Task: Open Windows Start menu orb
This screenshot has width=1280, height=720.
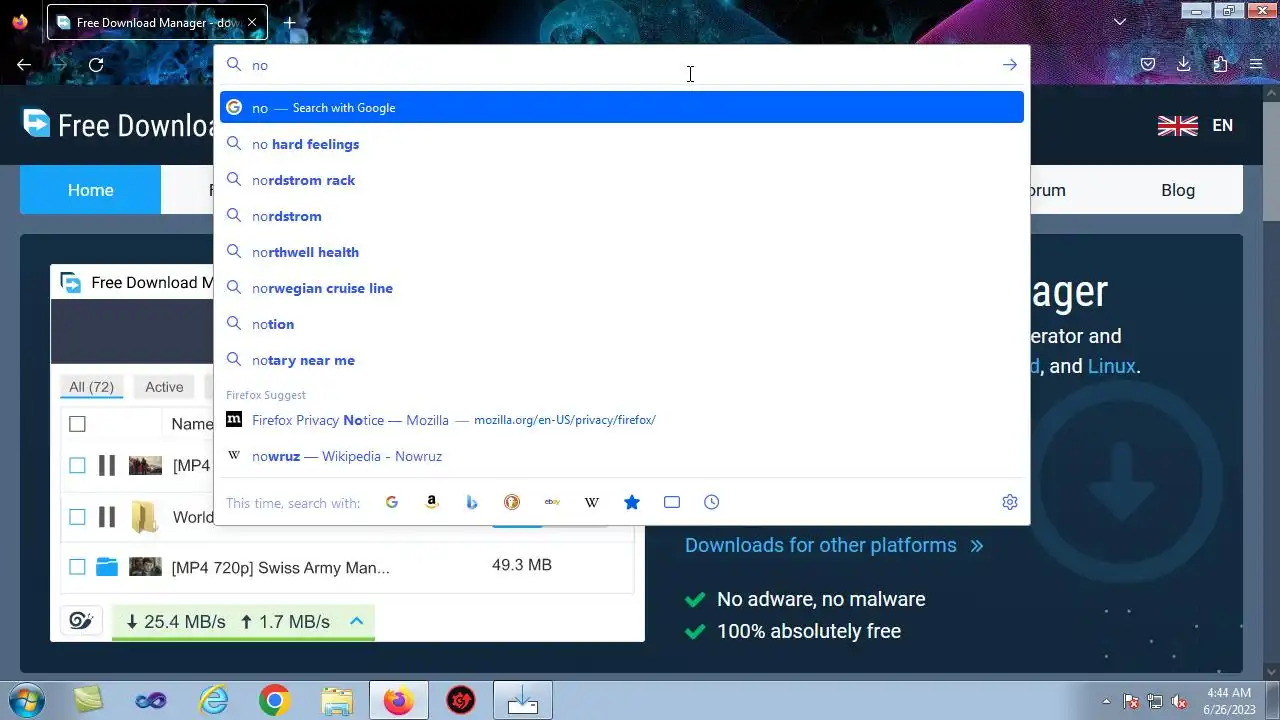Action: [x=25, y=700]
